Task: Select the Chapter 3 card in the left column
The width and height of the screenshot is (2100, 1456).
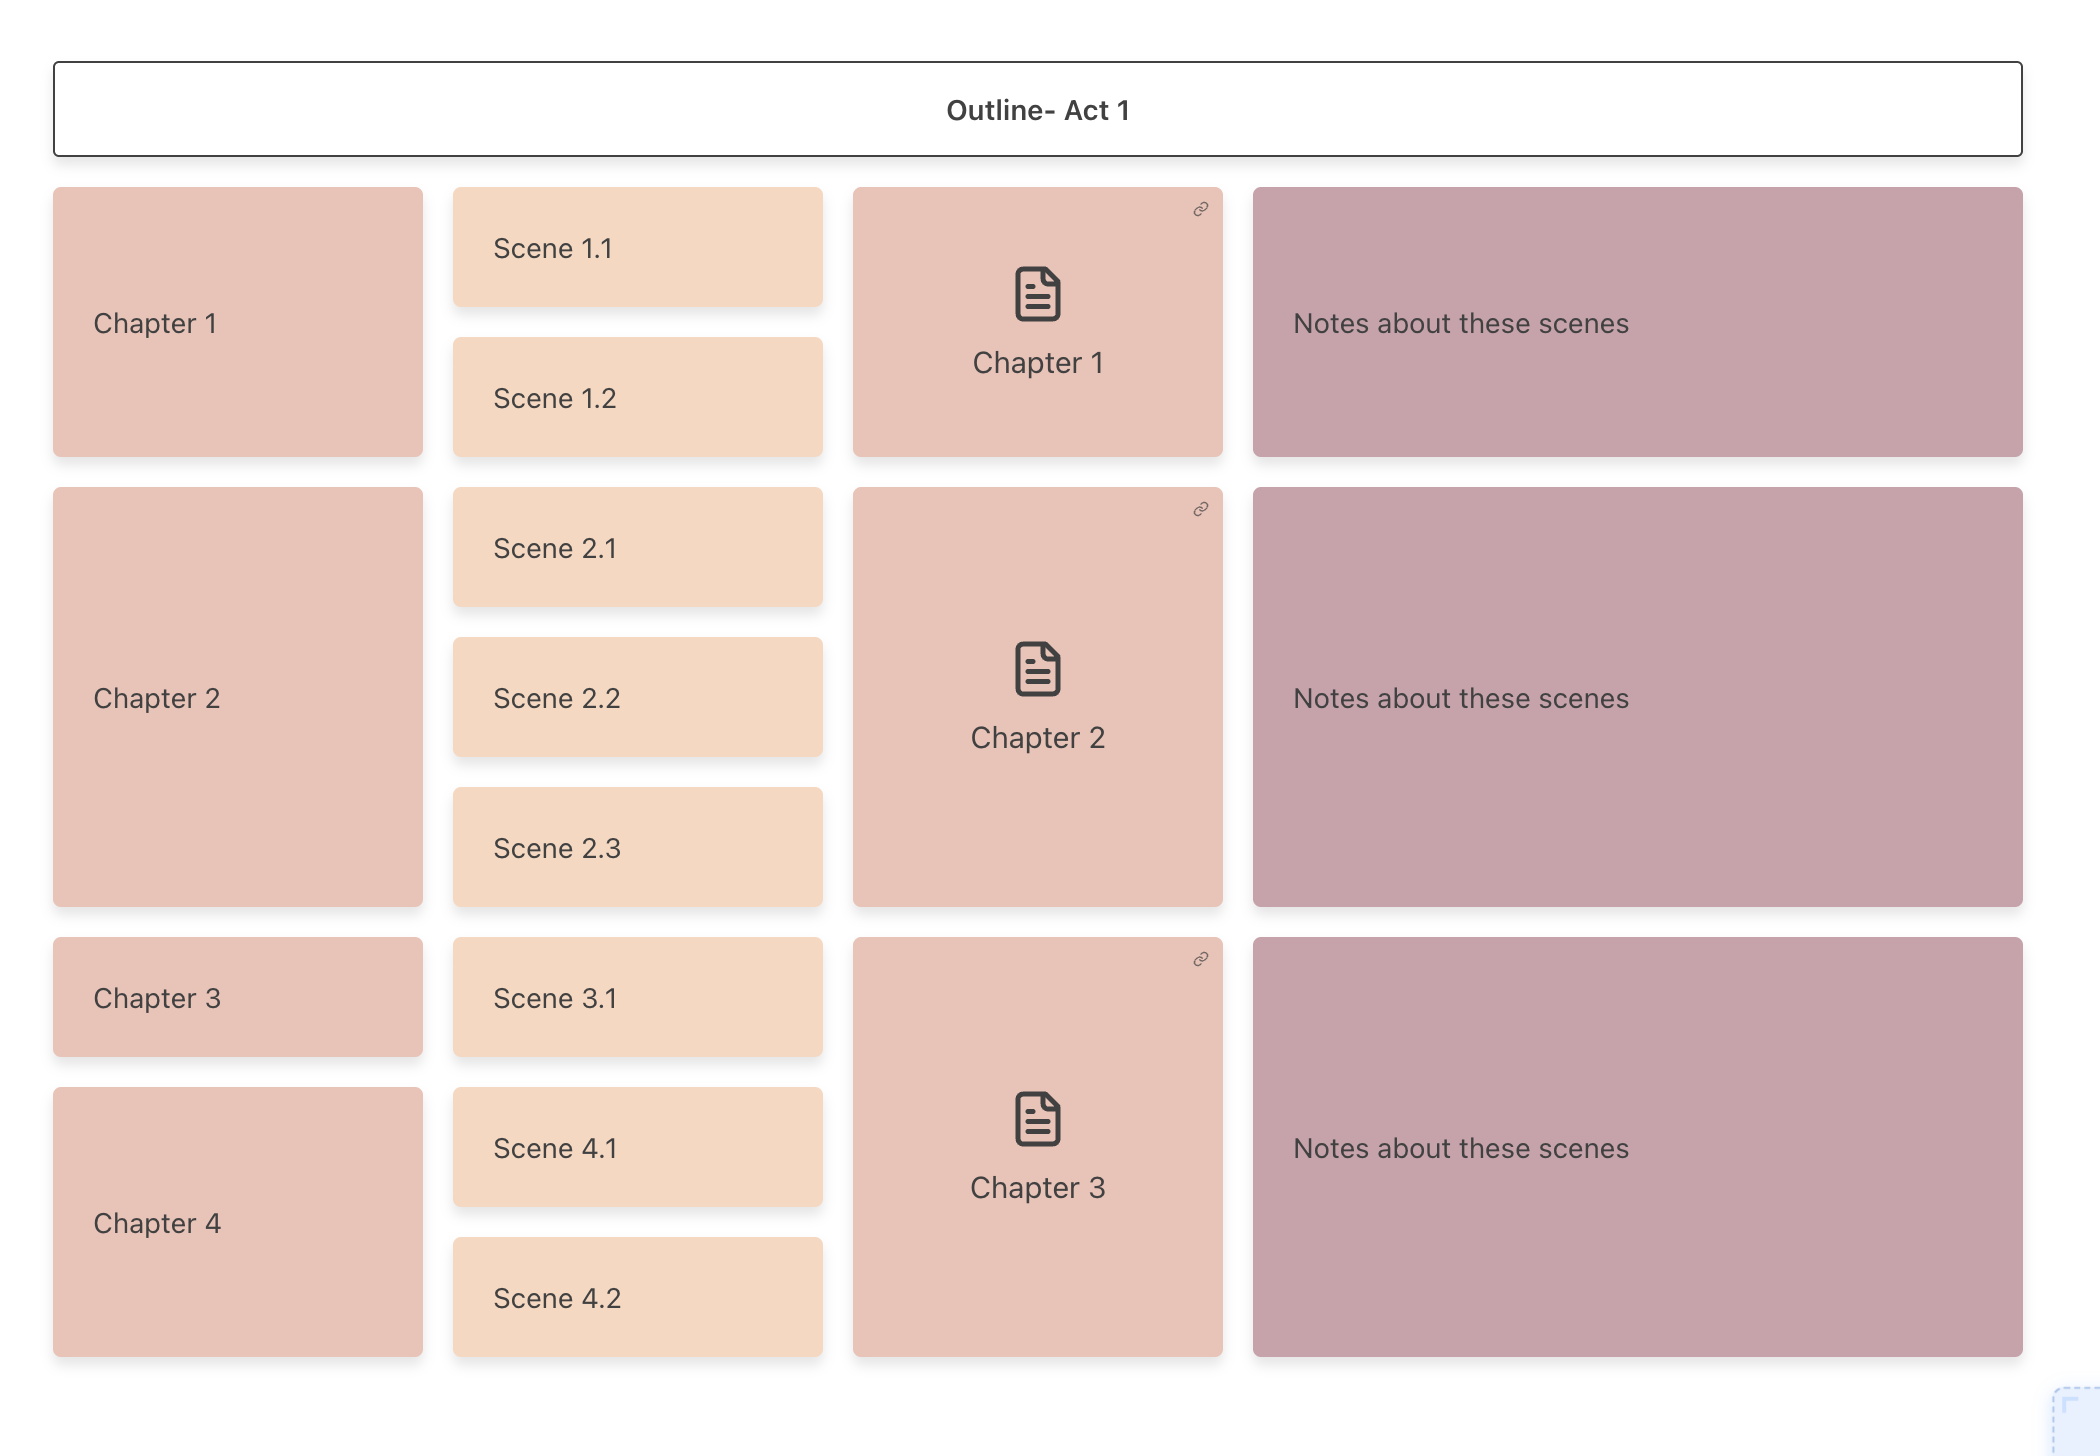Action: point(237,997)
